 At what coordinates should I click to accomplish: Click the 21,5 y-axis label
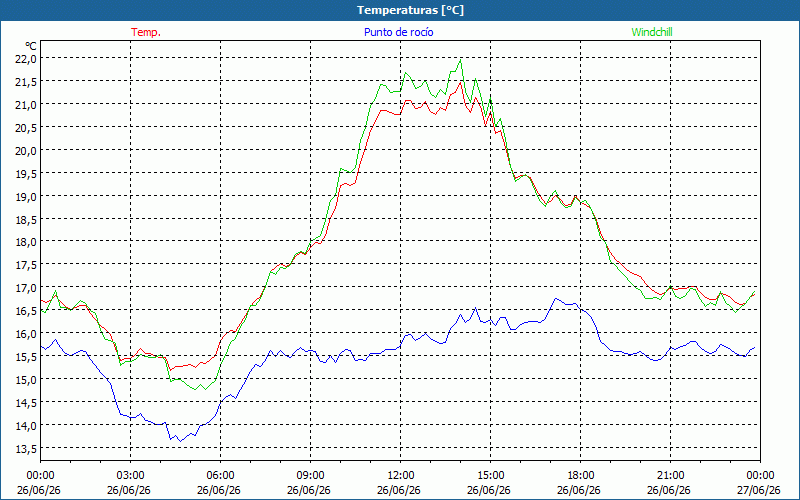point(26,82)
